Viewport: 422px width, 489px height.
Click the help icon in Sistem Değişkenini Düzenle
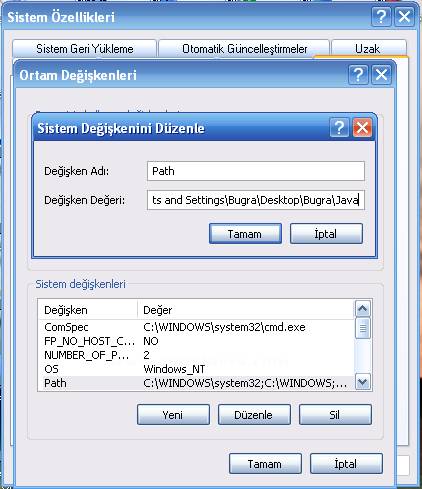pos(339,127)
